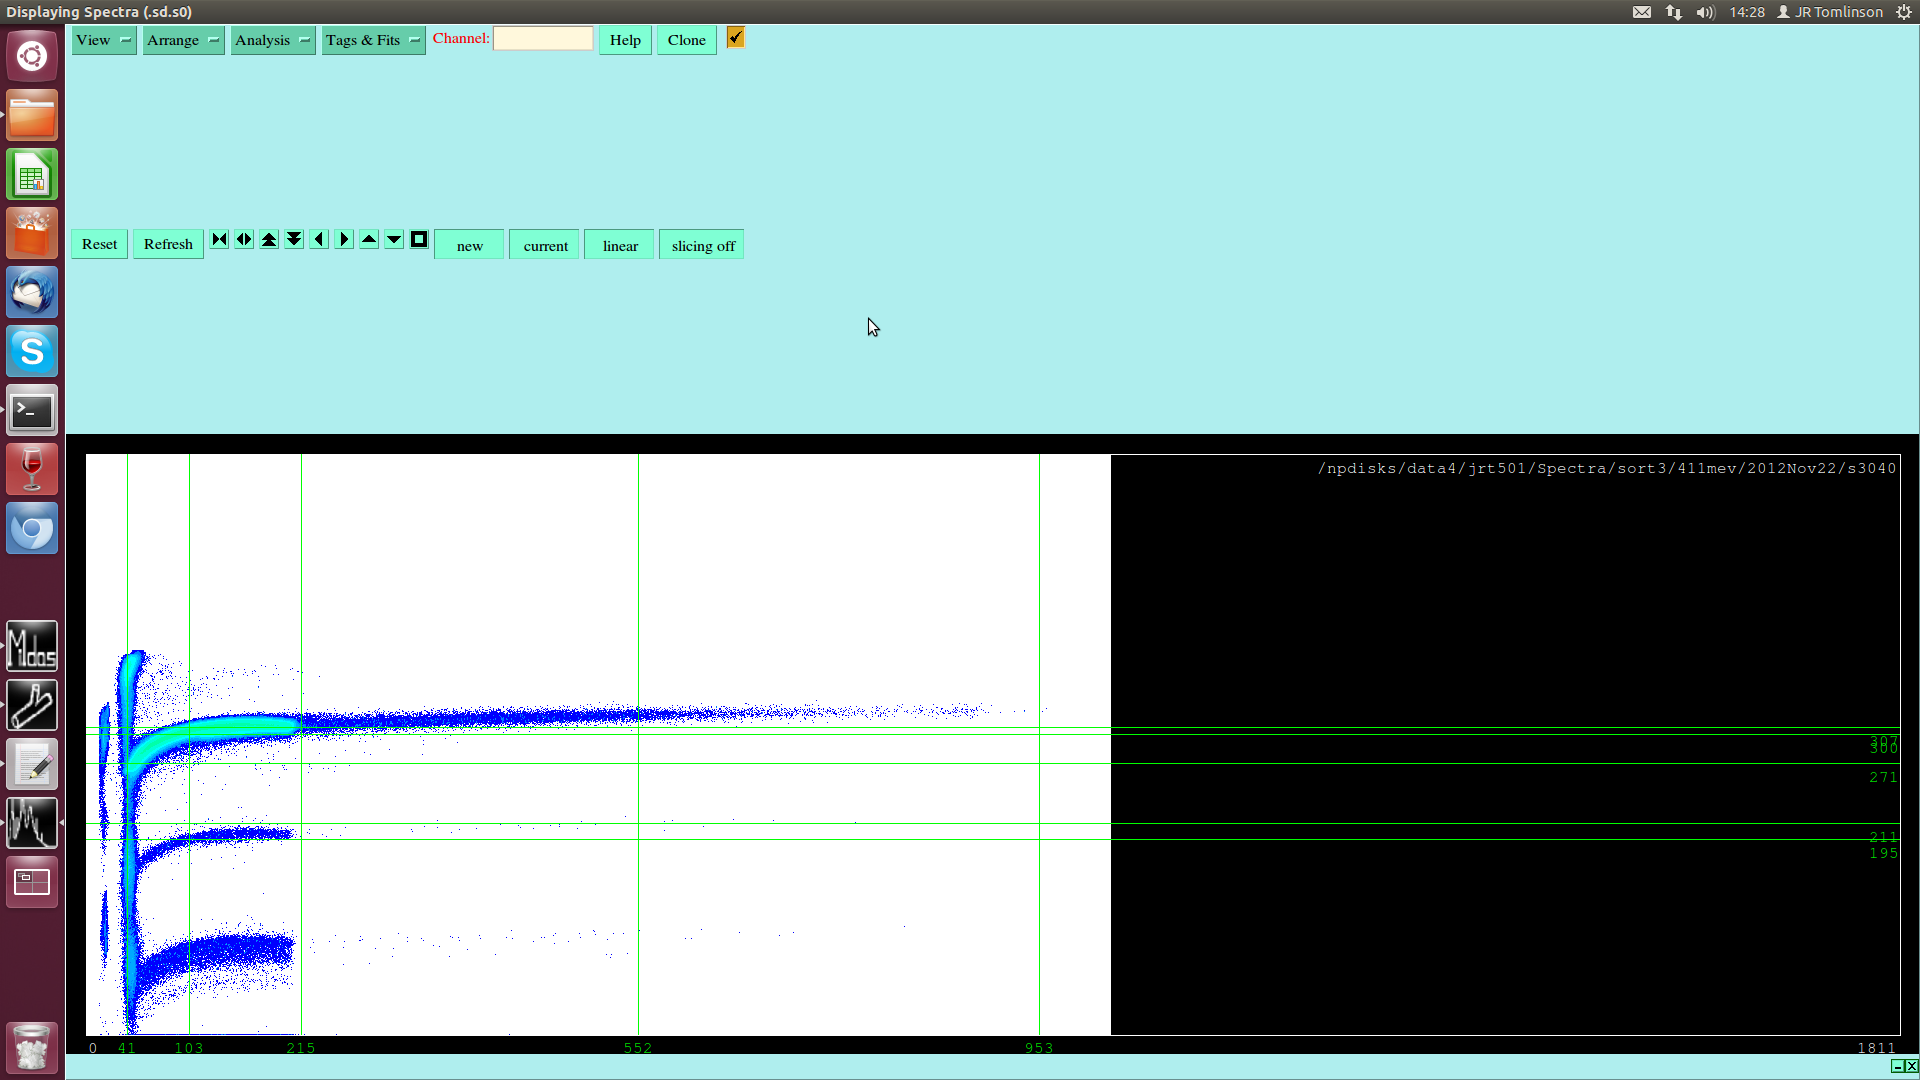
Task: Click the square full-view icon
Action: point(419,239)
